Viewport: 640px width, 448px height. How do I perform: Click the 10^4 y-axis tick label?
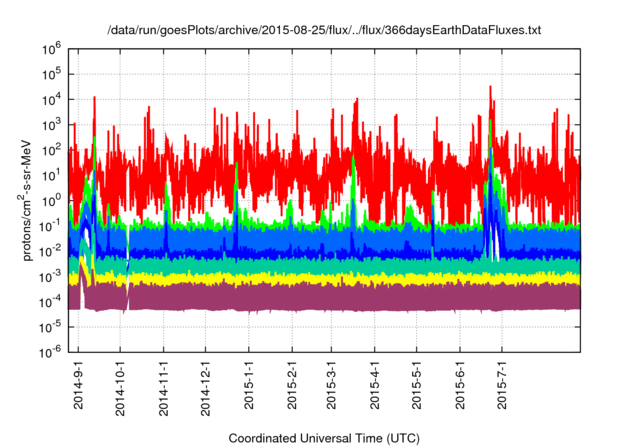pos(51,100)
